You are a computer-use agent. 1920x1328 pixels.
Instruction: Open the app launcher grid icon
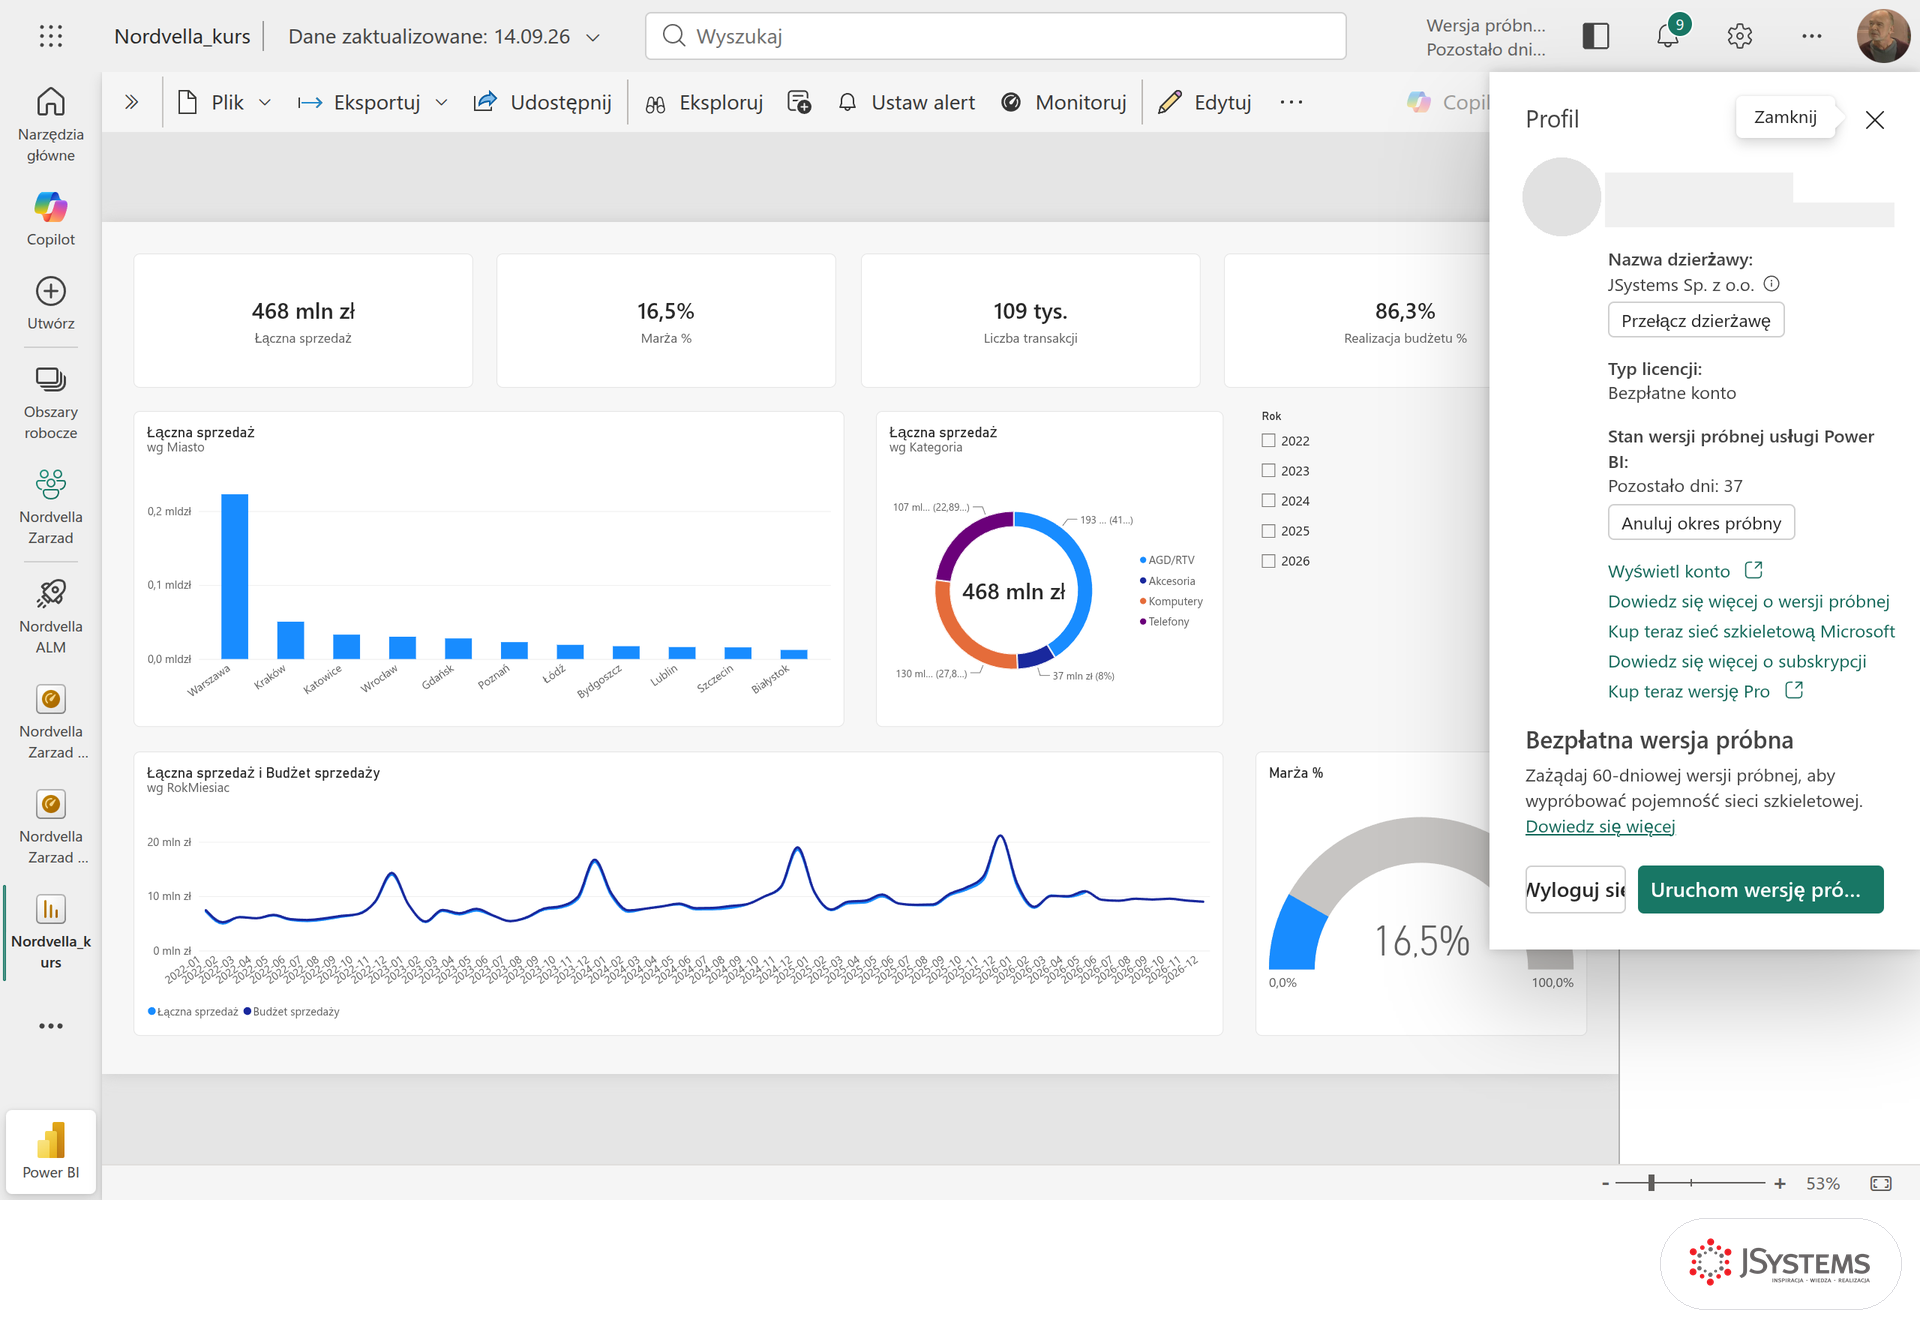point(51,36)
